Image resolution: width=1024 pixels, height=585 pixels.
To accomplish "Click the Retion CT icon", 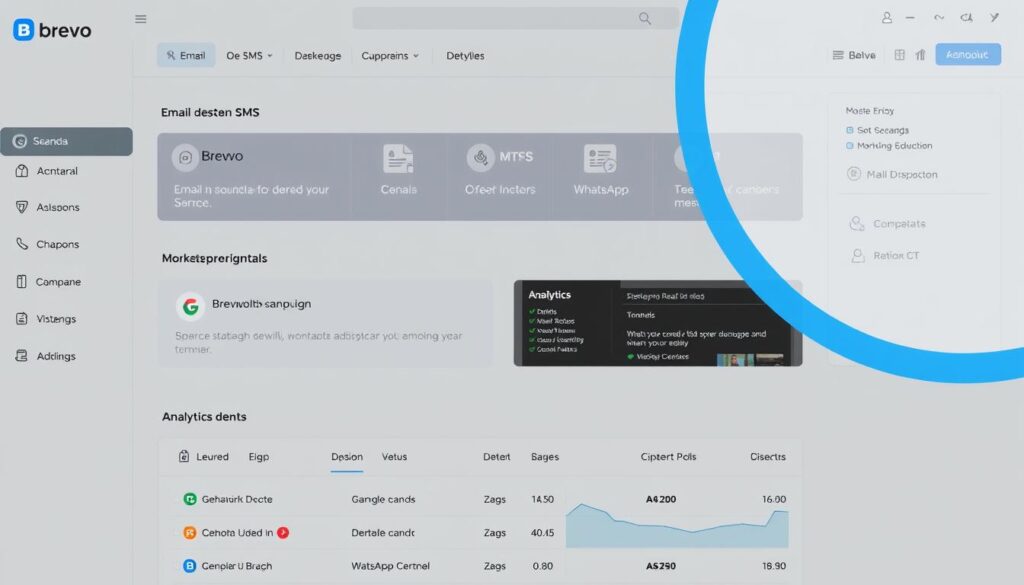I will pos(857,255).
